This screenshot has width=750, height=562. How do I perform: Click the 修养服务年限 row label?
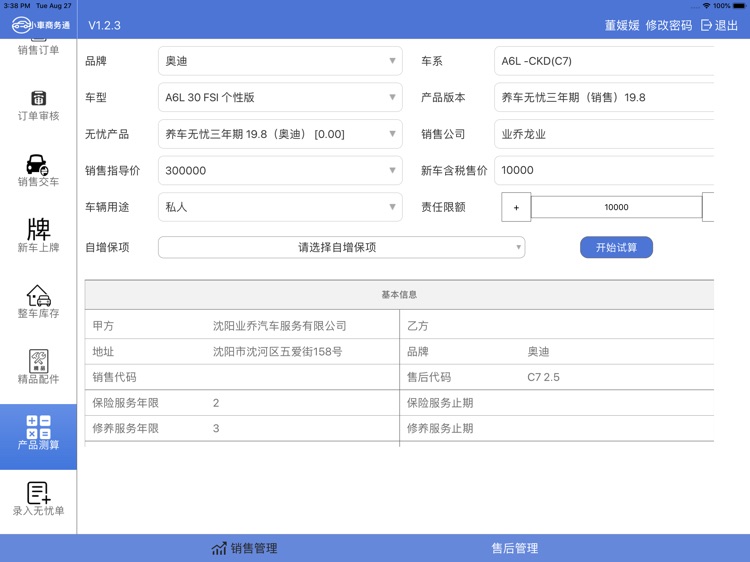[x=125, y=428]
